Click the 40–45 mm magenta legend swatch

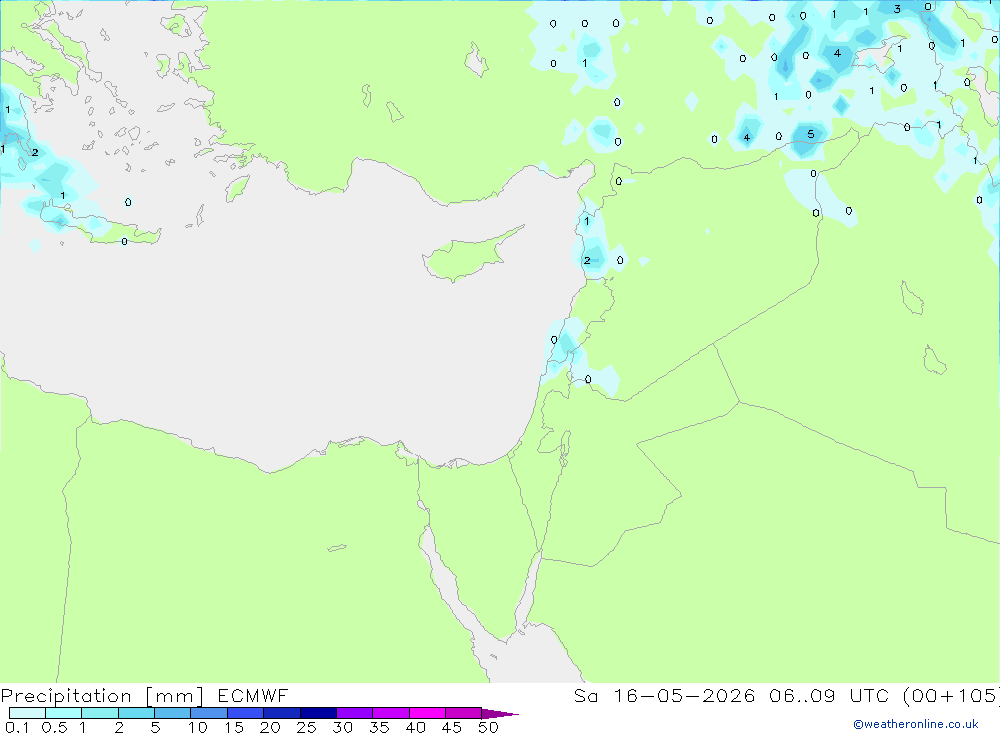pos(427,713)
